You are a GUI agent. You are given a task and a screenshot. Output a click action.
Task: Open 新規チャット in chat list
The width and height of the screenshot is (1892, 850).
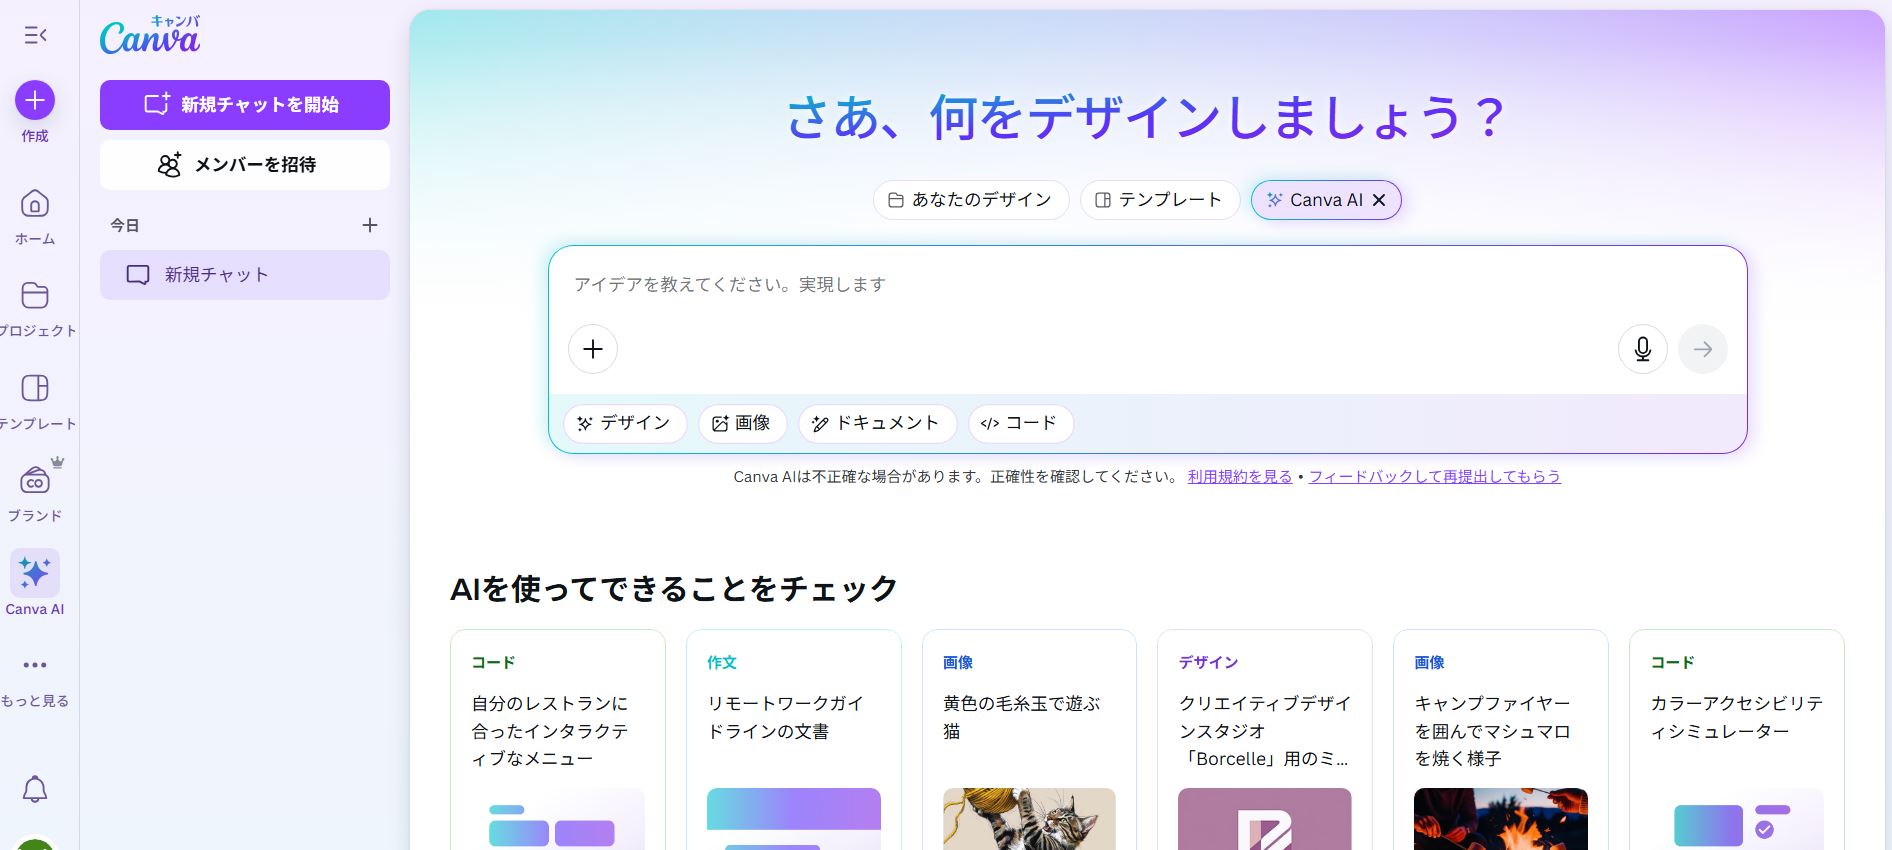coord(245,275)
